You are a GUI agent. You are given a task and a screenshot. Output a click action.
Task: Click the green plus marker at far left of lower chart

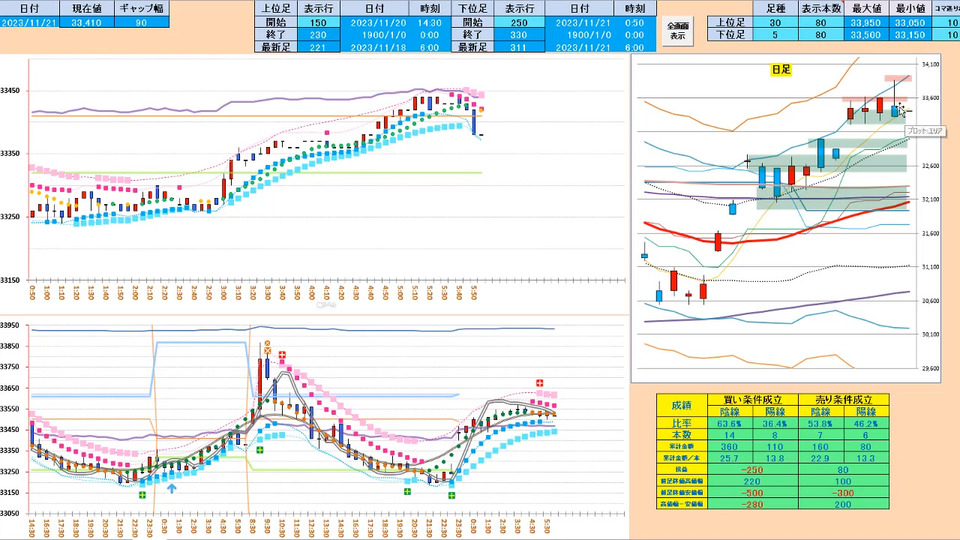(142, 494)
